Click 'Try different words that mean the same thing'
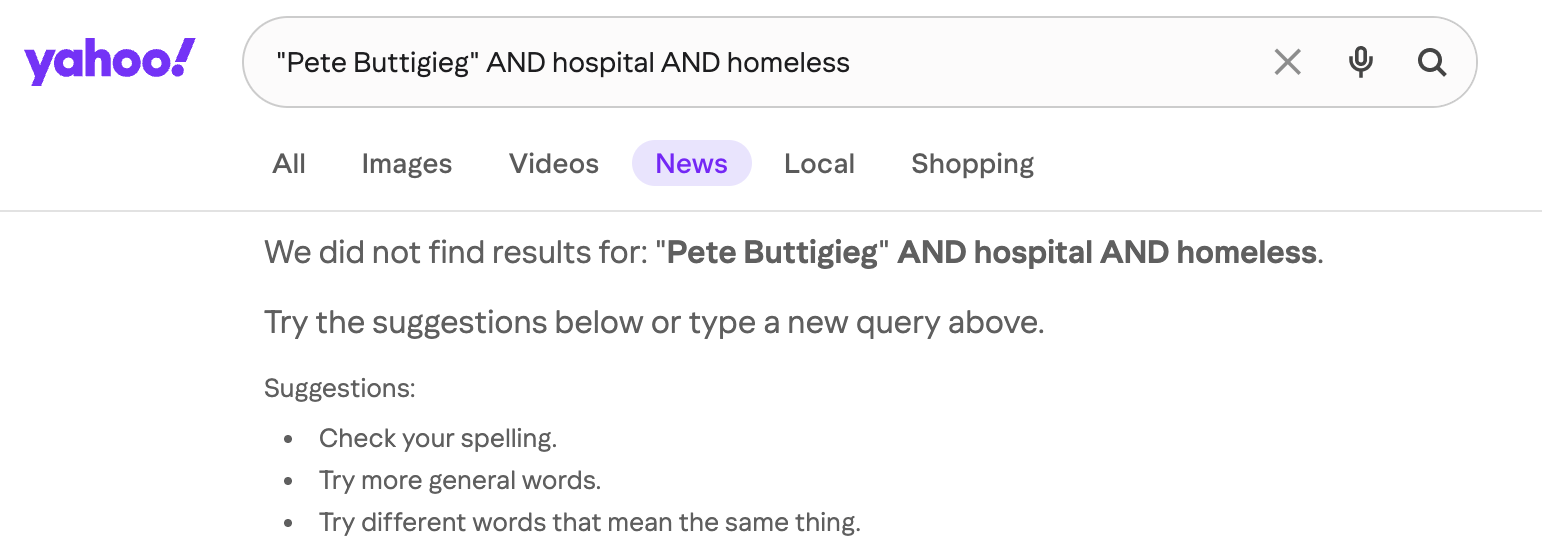The image size is (1542, 558). click(x=589, y=523)
